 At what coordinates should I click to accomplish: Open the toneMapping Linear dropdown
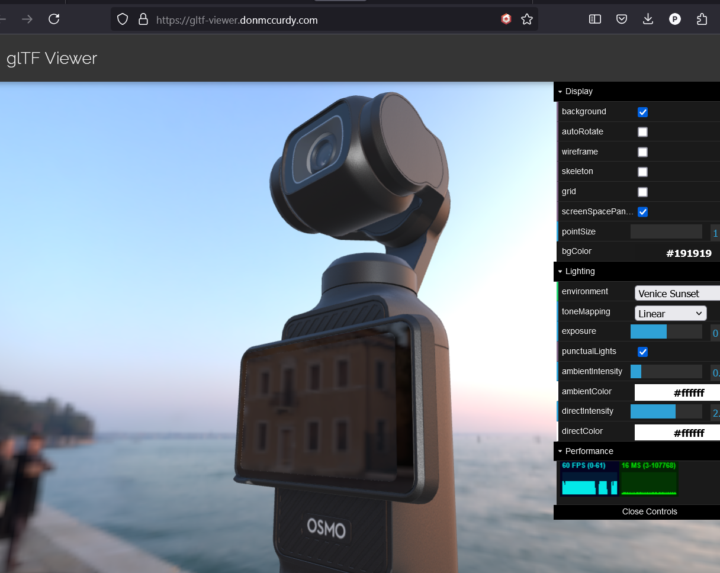[x=670, y=314]
